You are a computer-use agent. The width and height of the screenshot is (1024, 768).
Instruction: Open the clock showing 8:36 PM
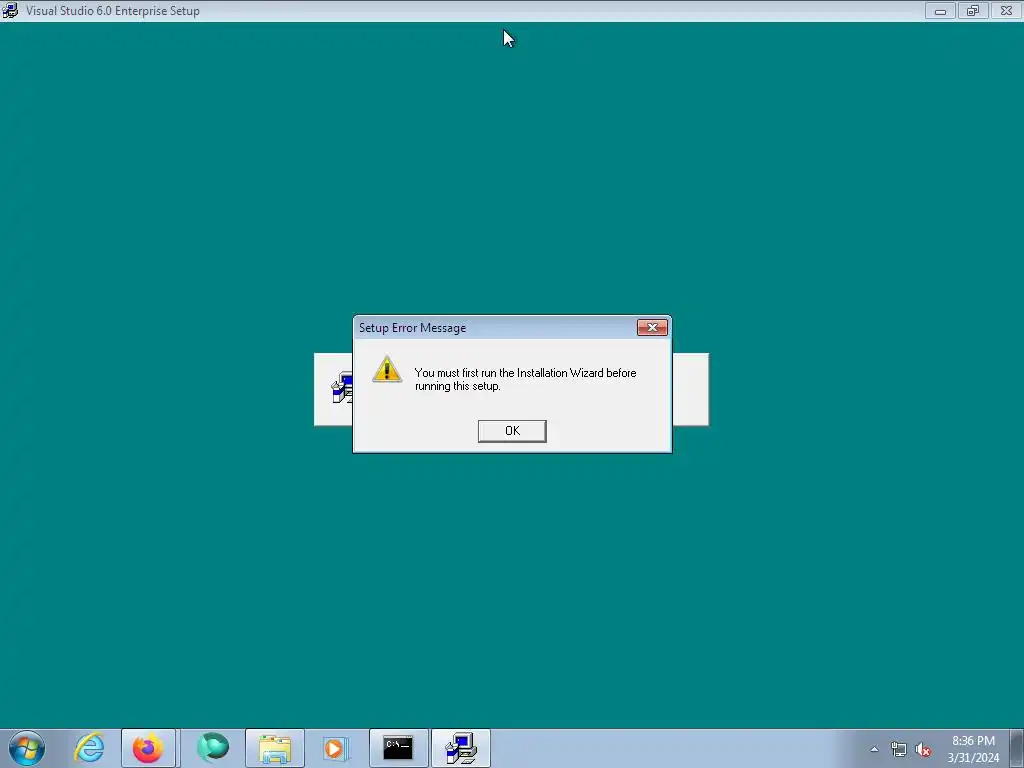click(x=973, y=749)
